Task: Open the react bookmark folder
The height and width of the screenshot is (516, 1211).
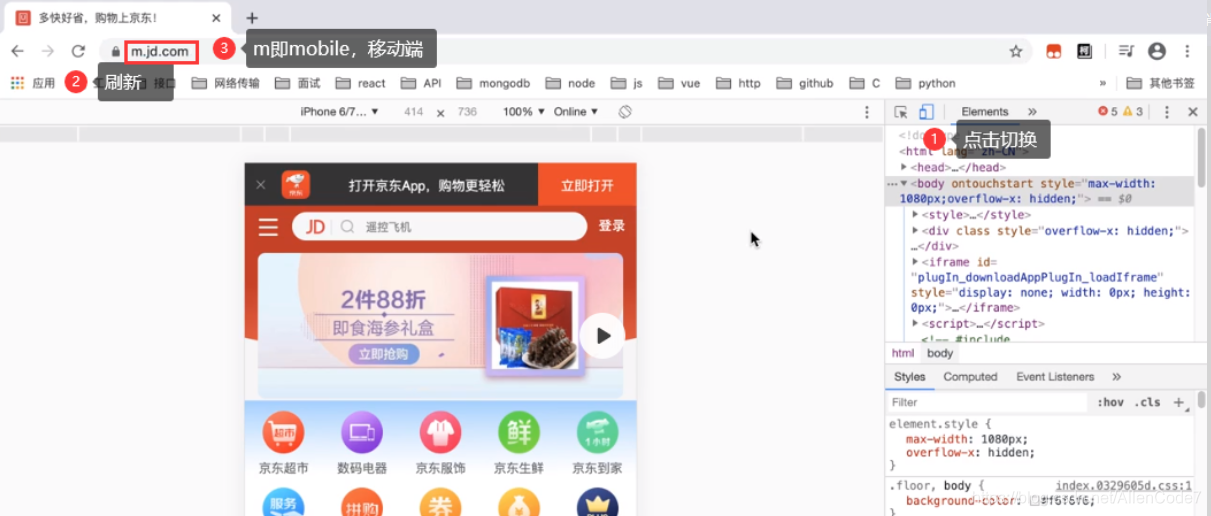Action: click(x=361, y=83)
